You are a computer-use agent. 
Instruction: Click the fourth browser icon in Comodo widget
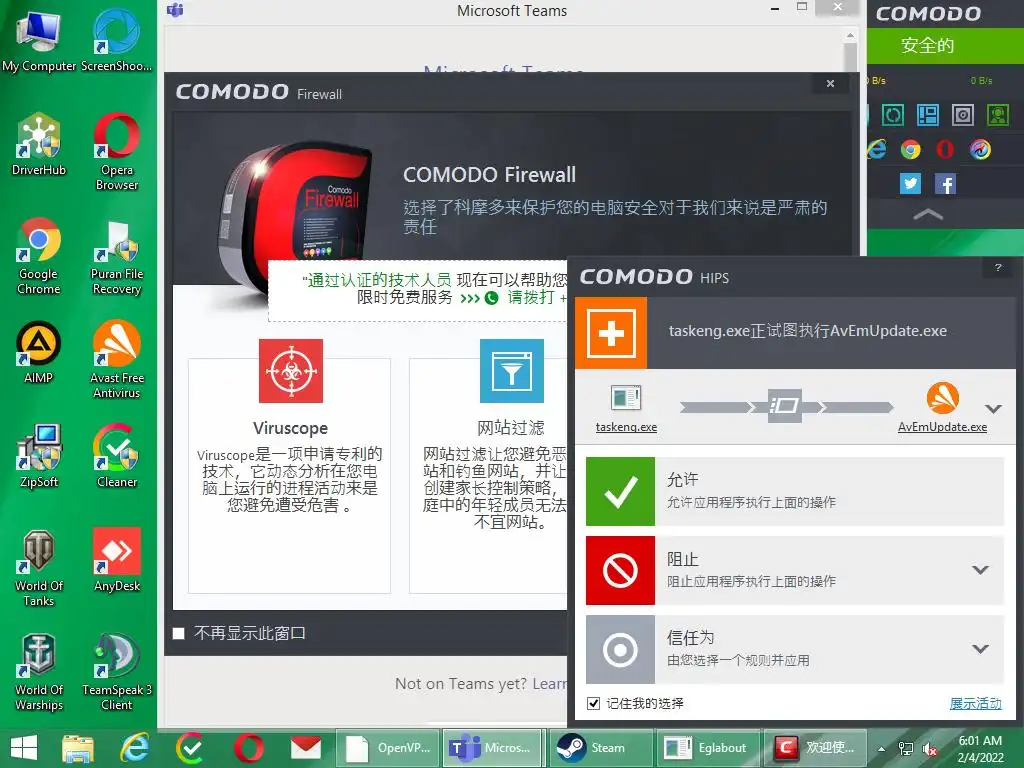coord(980,150)
